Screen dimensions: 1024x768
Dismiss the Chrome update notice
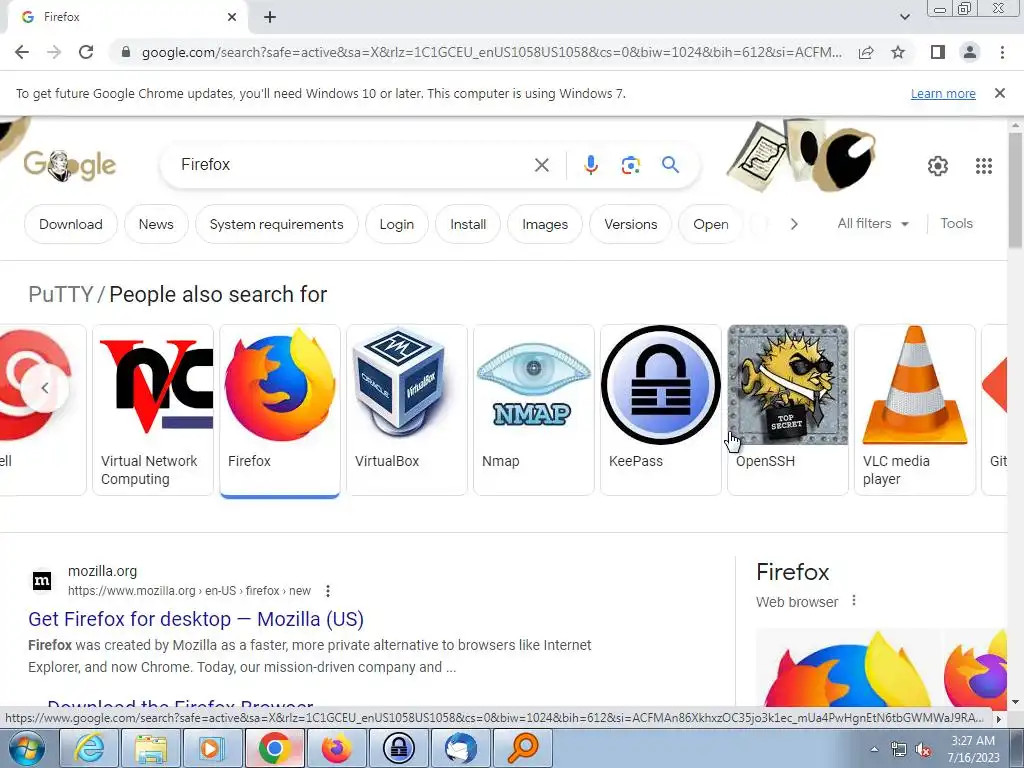coord(1000,93)
